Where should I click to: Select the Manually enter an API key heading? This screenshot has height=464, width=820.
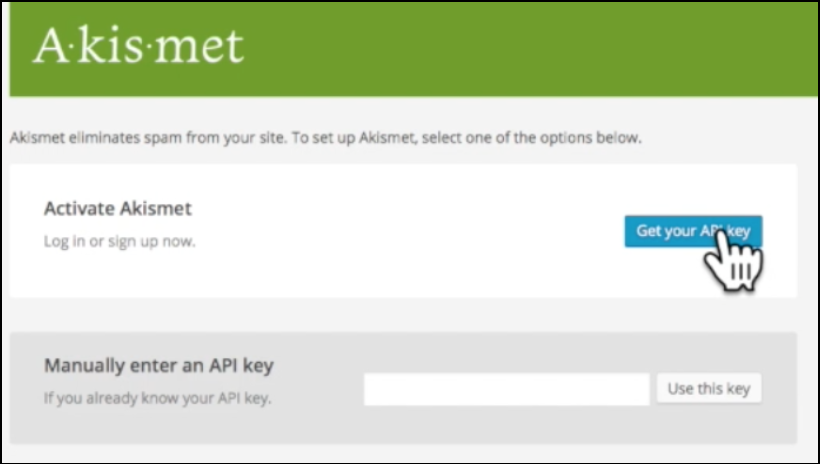158,365
